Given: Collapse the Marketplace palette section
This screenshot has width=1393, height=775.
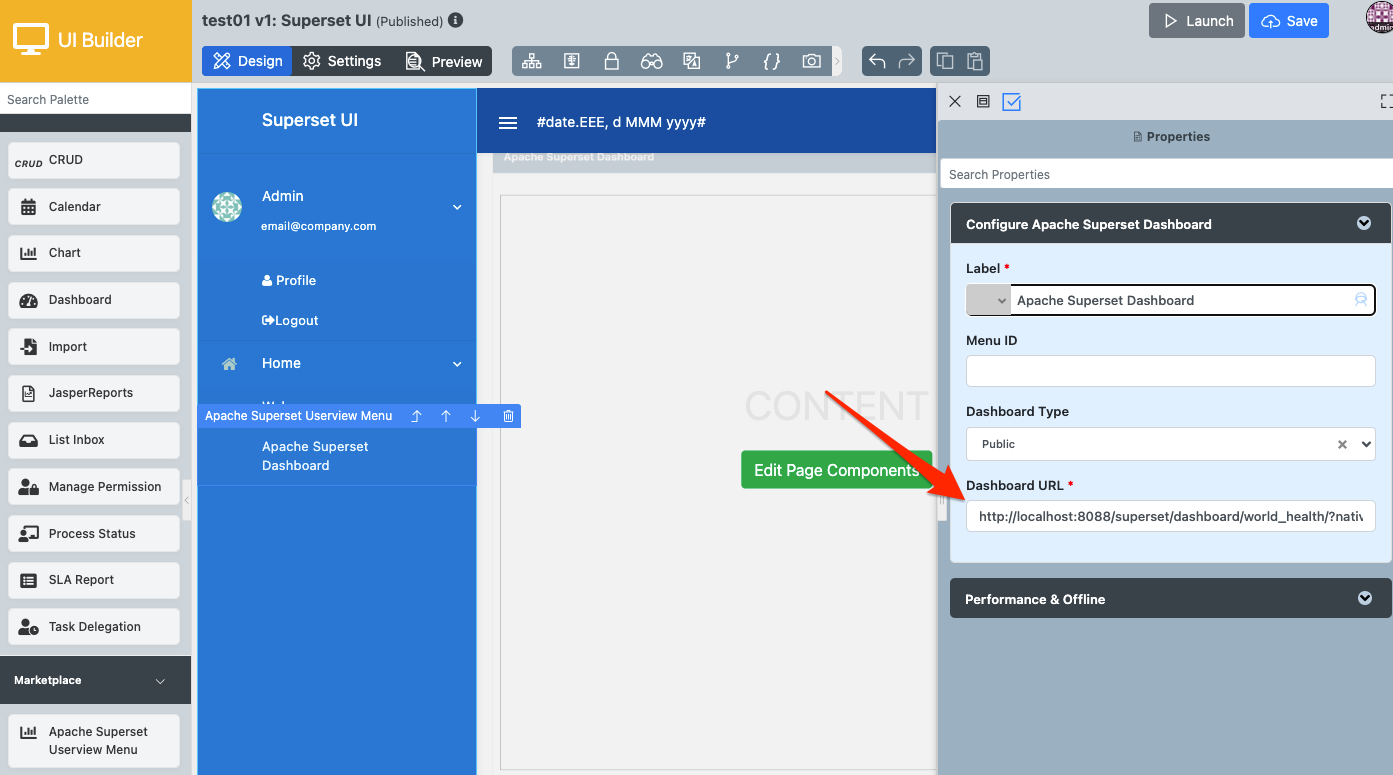Looking at the screenshot, I should 160,681.
